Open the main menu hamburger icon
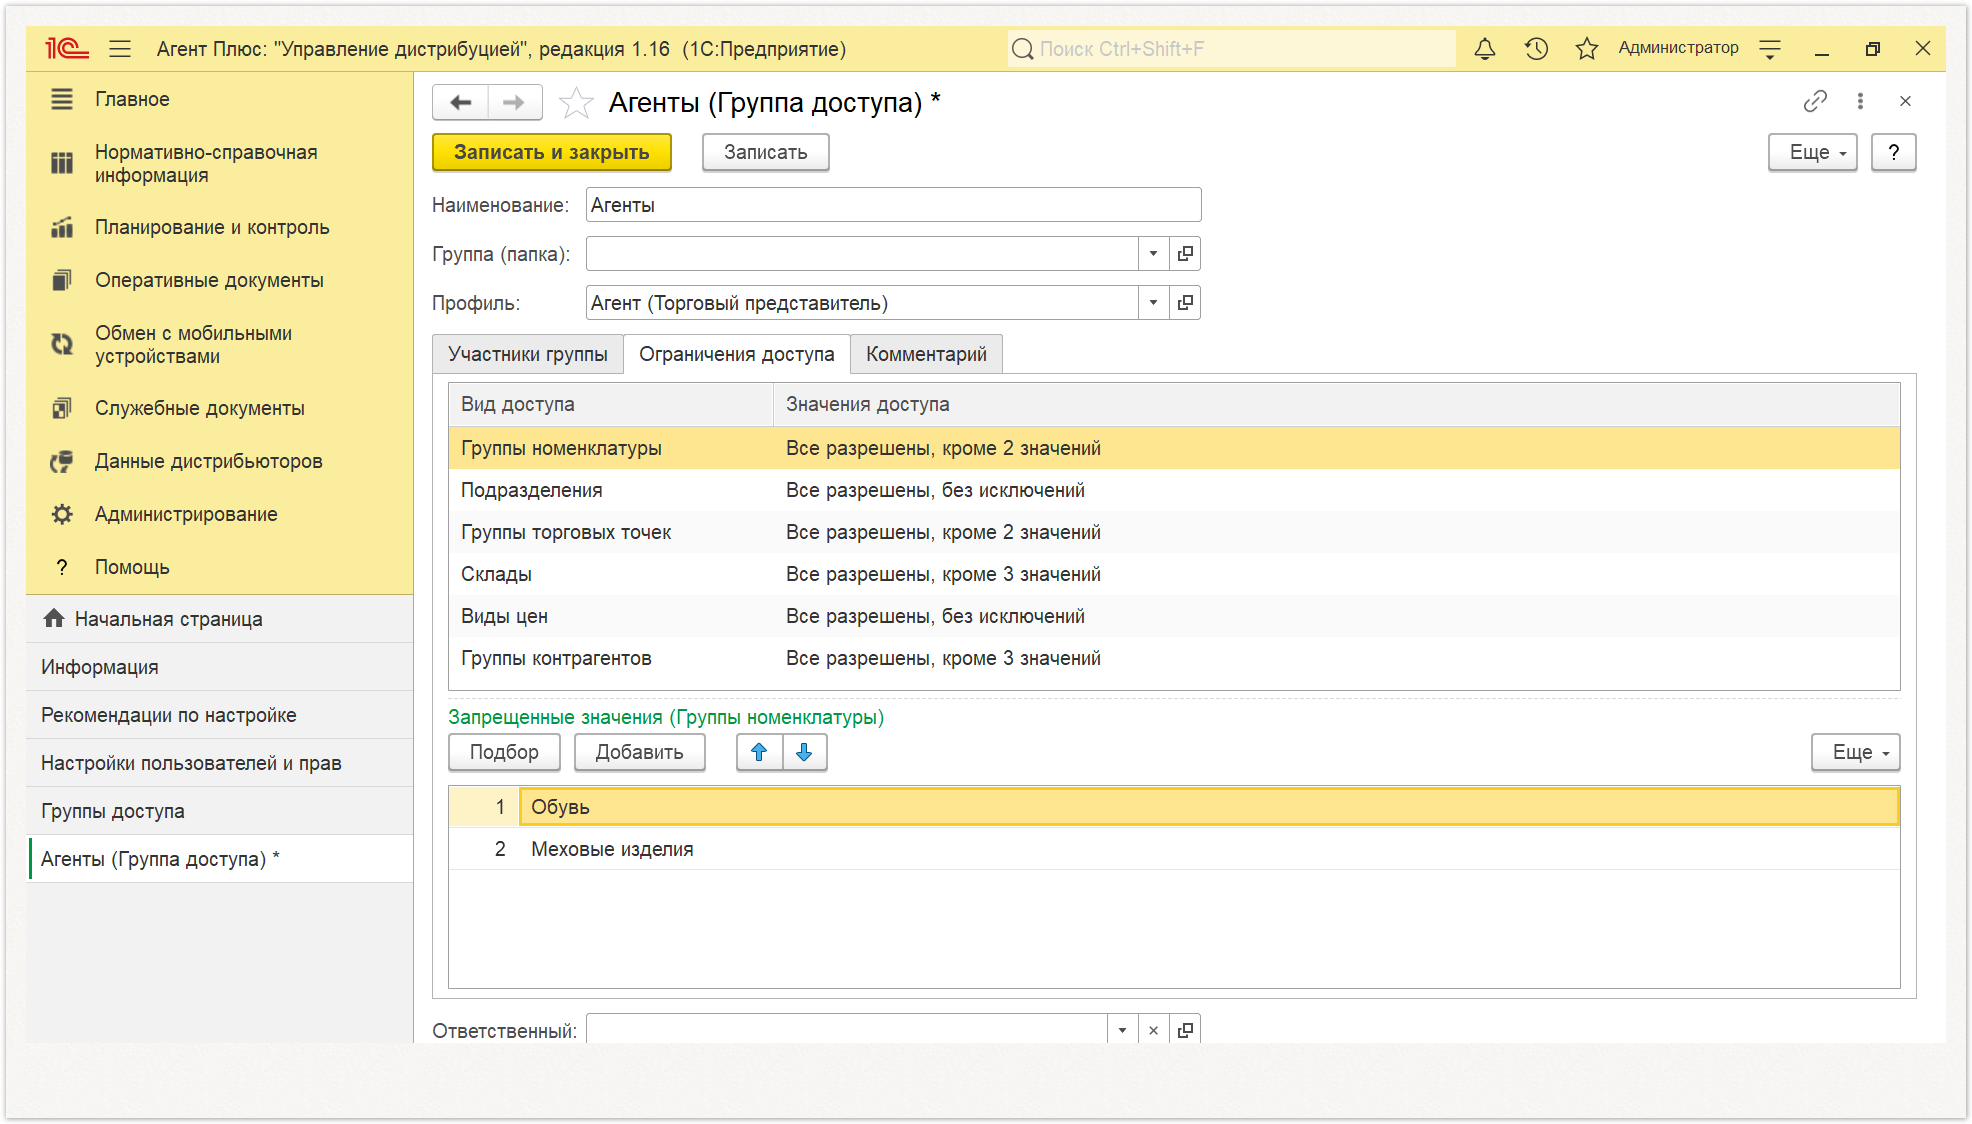 click(x=120, y=48)
